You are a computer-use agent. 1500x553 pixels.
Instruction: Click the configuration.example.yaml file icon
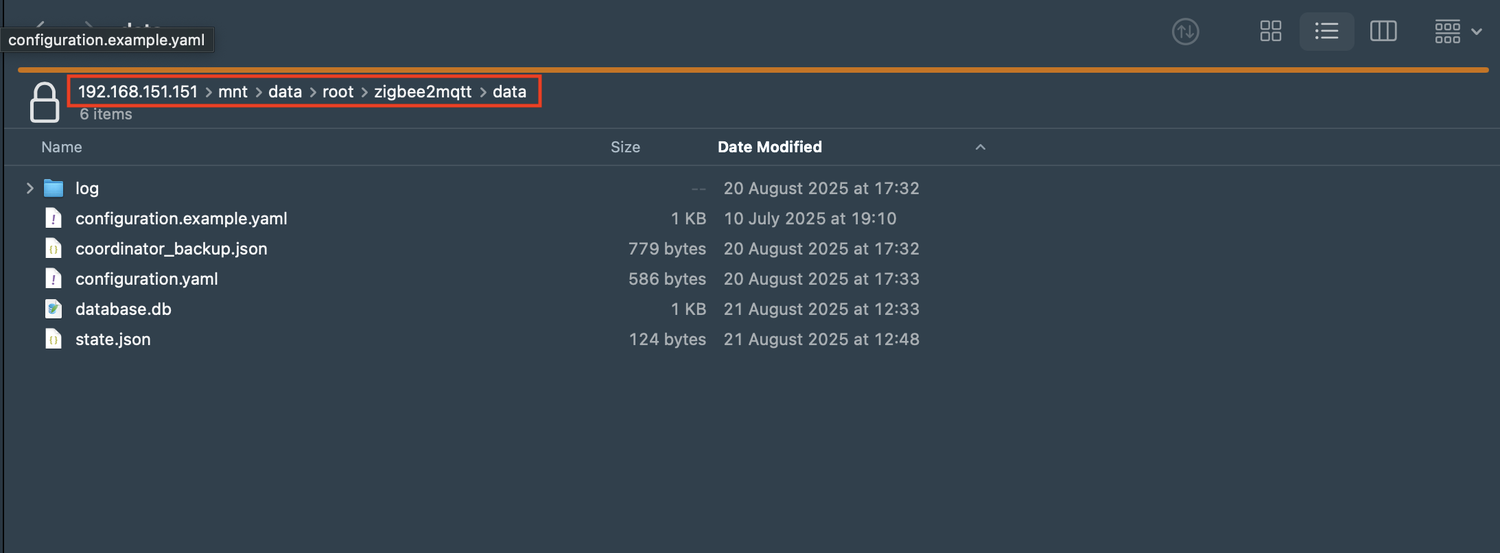pyautogui.click(x=54, y=218)
